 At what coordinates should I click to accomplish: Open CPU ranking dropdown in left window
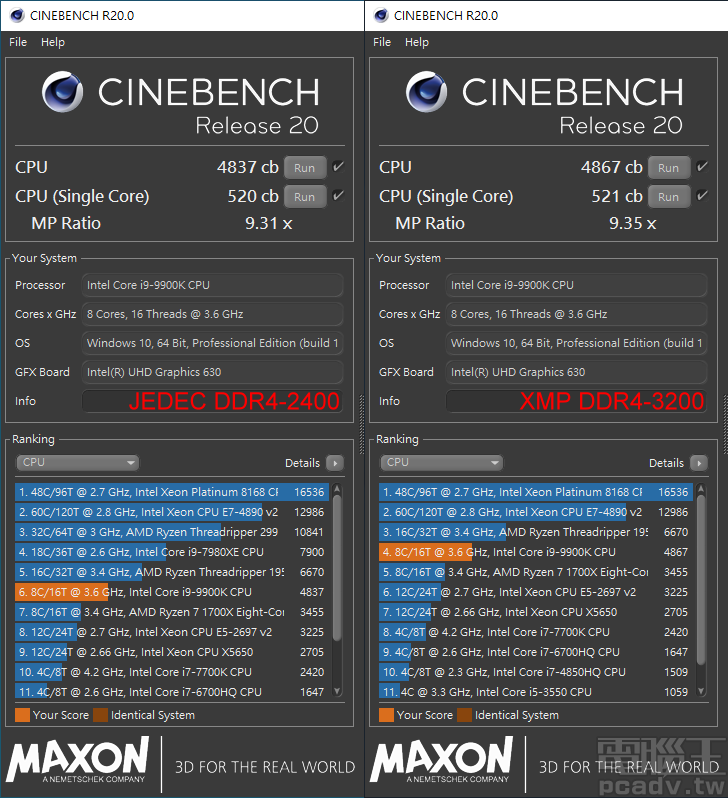[77, 463]
